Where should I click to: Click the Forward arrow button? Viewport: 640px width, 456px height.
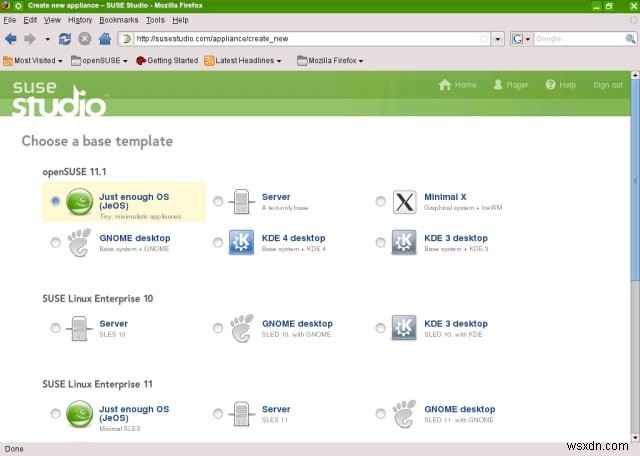tap(29, 39)
